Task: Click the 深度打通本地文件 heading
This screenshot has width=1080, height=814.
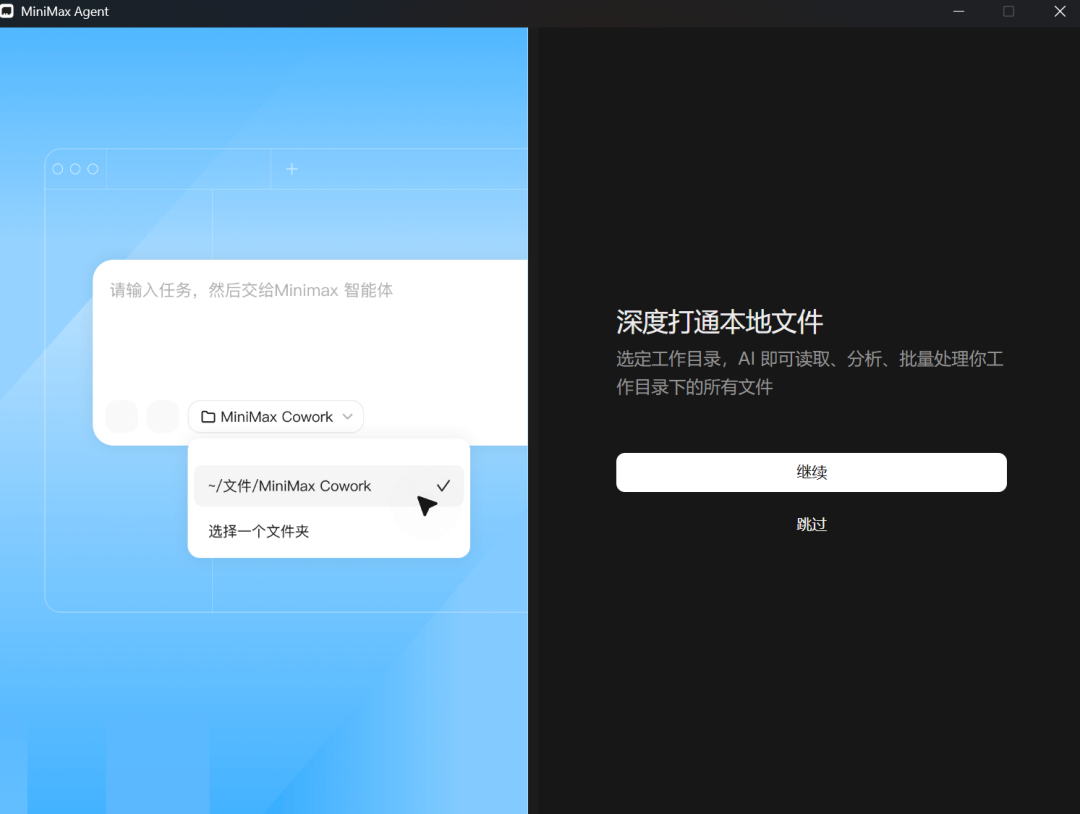Action: tap(719, 322)
